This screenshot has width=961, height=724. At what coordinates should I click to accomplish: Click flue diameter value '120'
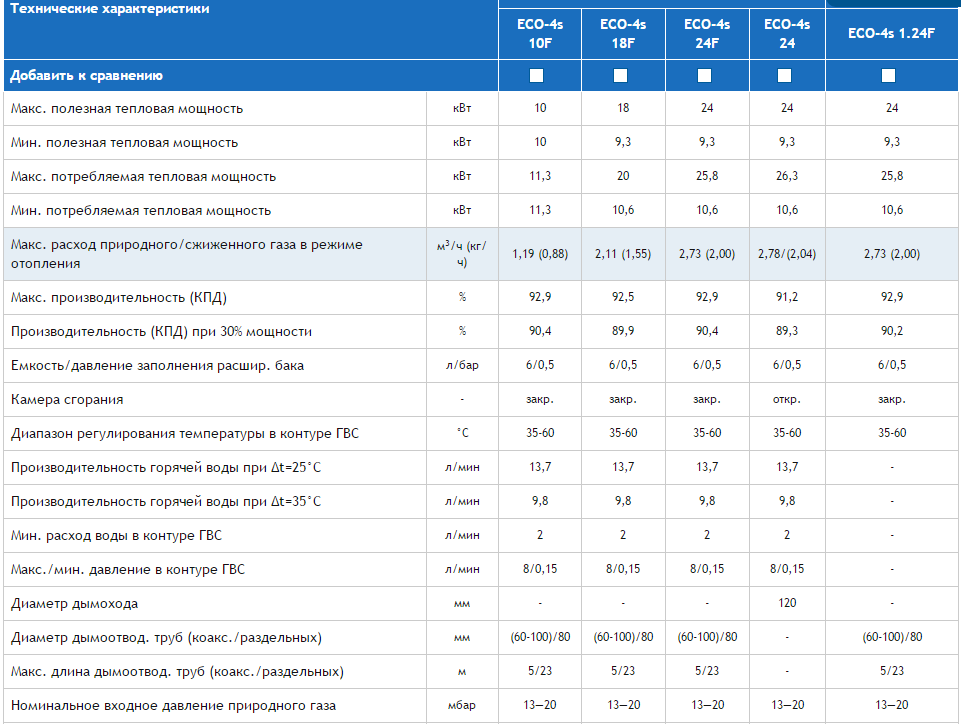[x=787, y=603]
